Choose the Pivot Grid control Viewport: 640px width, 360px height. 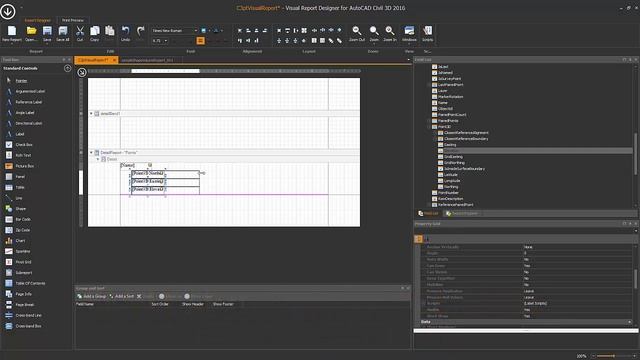click(x=23, y=262)
